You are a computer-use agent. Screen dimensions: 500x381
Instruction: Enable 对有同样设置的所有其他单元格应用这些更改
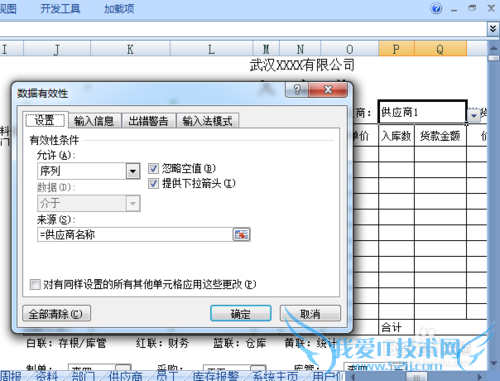click(35, 285)
